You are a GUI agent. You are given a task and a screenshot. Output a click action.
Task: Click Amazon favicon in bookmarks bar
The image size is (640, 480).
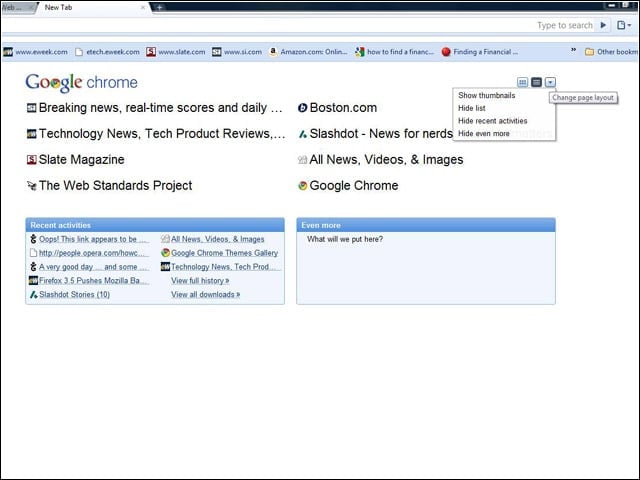coord(273,51)
